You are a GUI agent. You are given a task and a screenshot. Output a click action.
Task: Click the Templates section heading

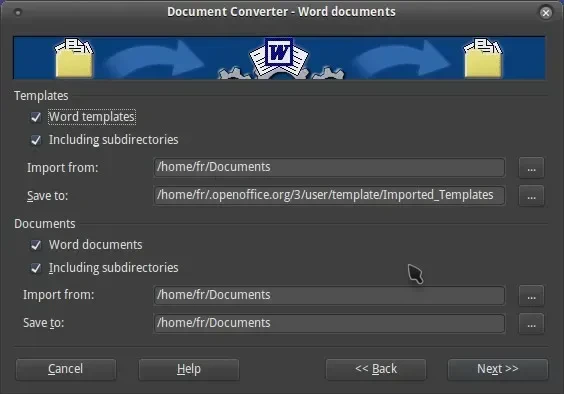point(41,96)
